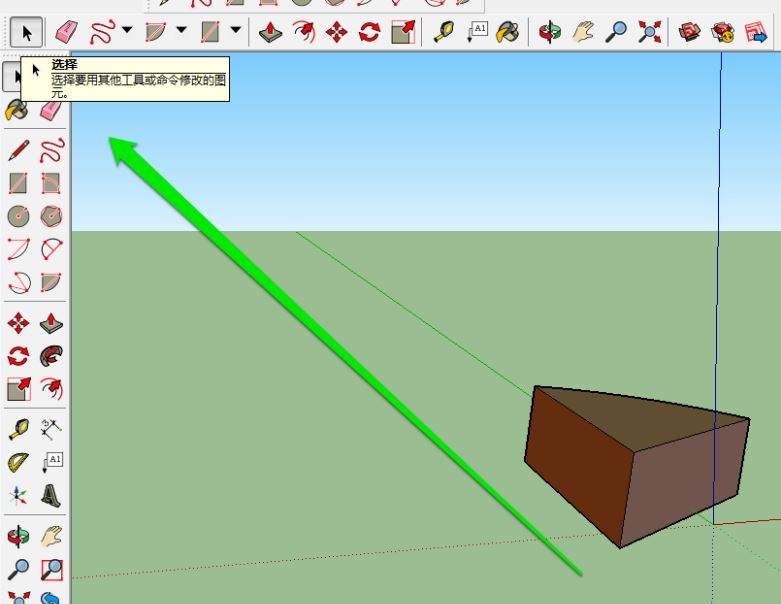The width and height of the screenshot is (781, 604).
Task: Select the Follow Me tool in left palette
Action: 51,357
